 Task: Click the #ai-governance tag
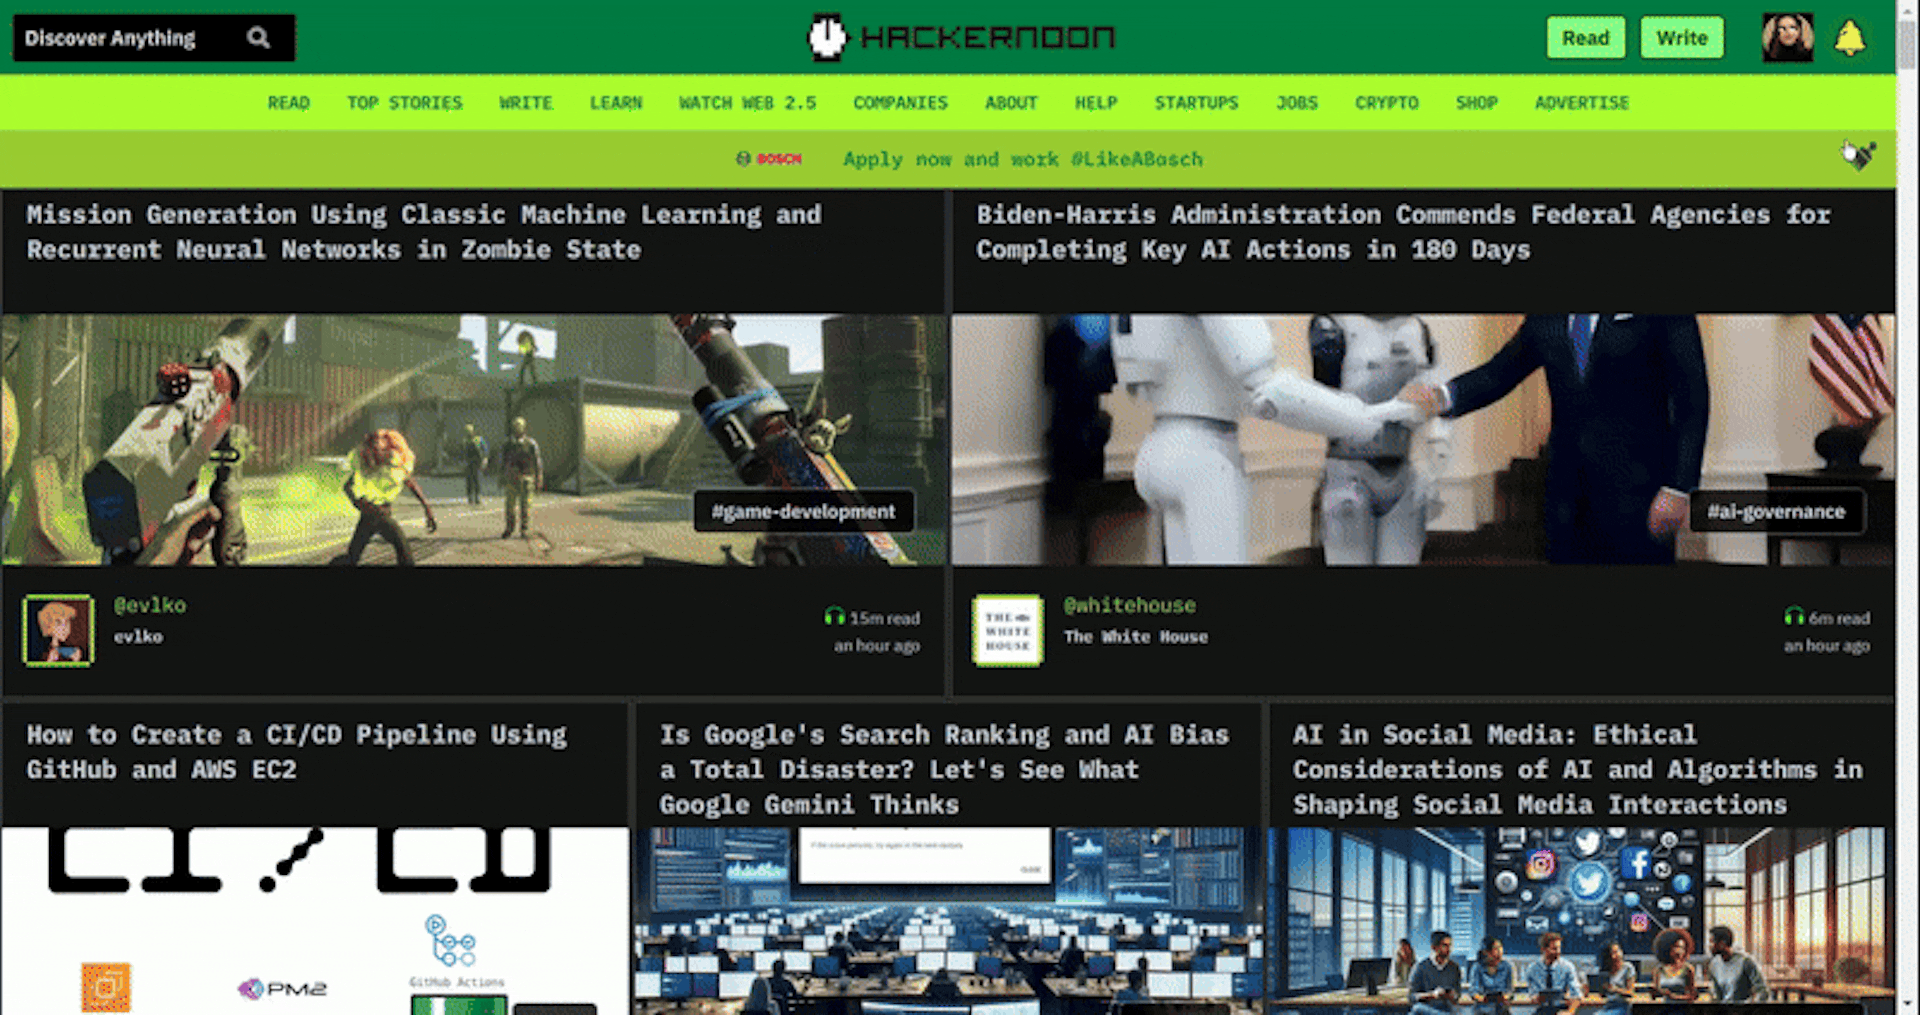click(1776, 511)
